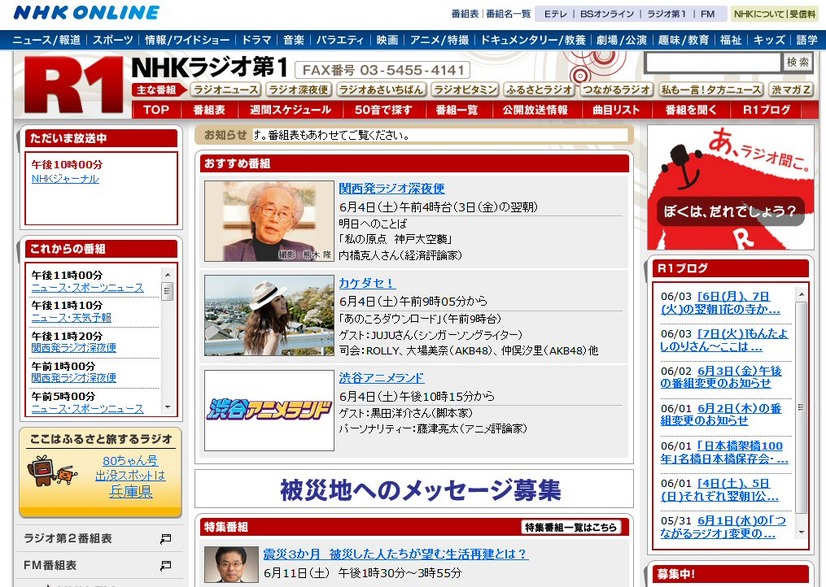Select the 番組表 tab in red bar
Image resolution: width=826 pixels, height=587 pixels.
point(209,110)
